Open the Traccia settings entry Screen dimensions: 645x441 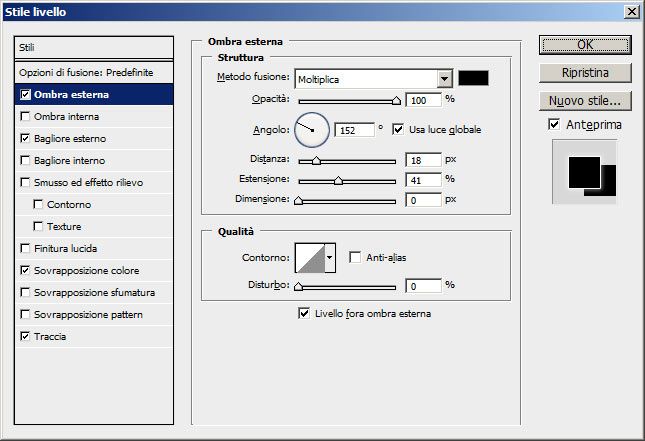[x=94, y=337]
